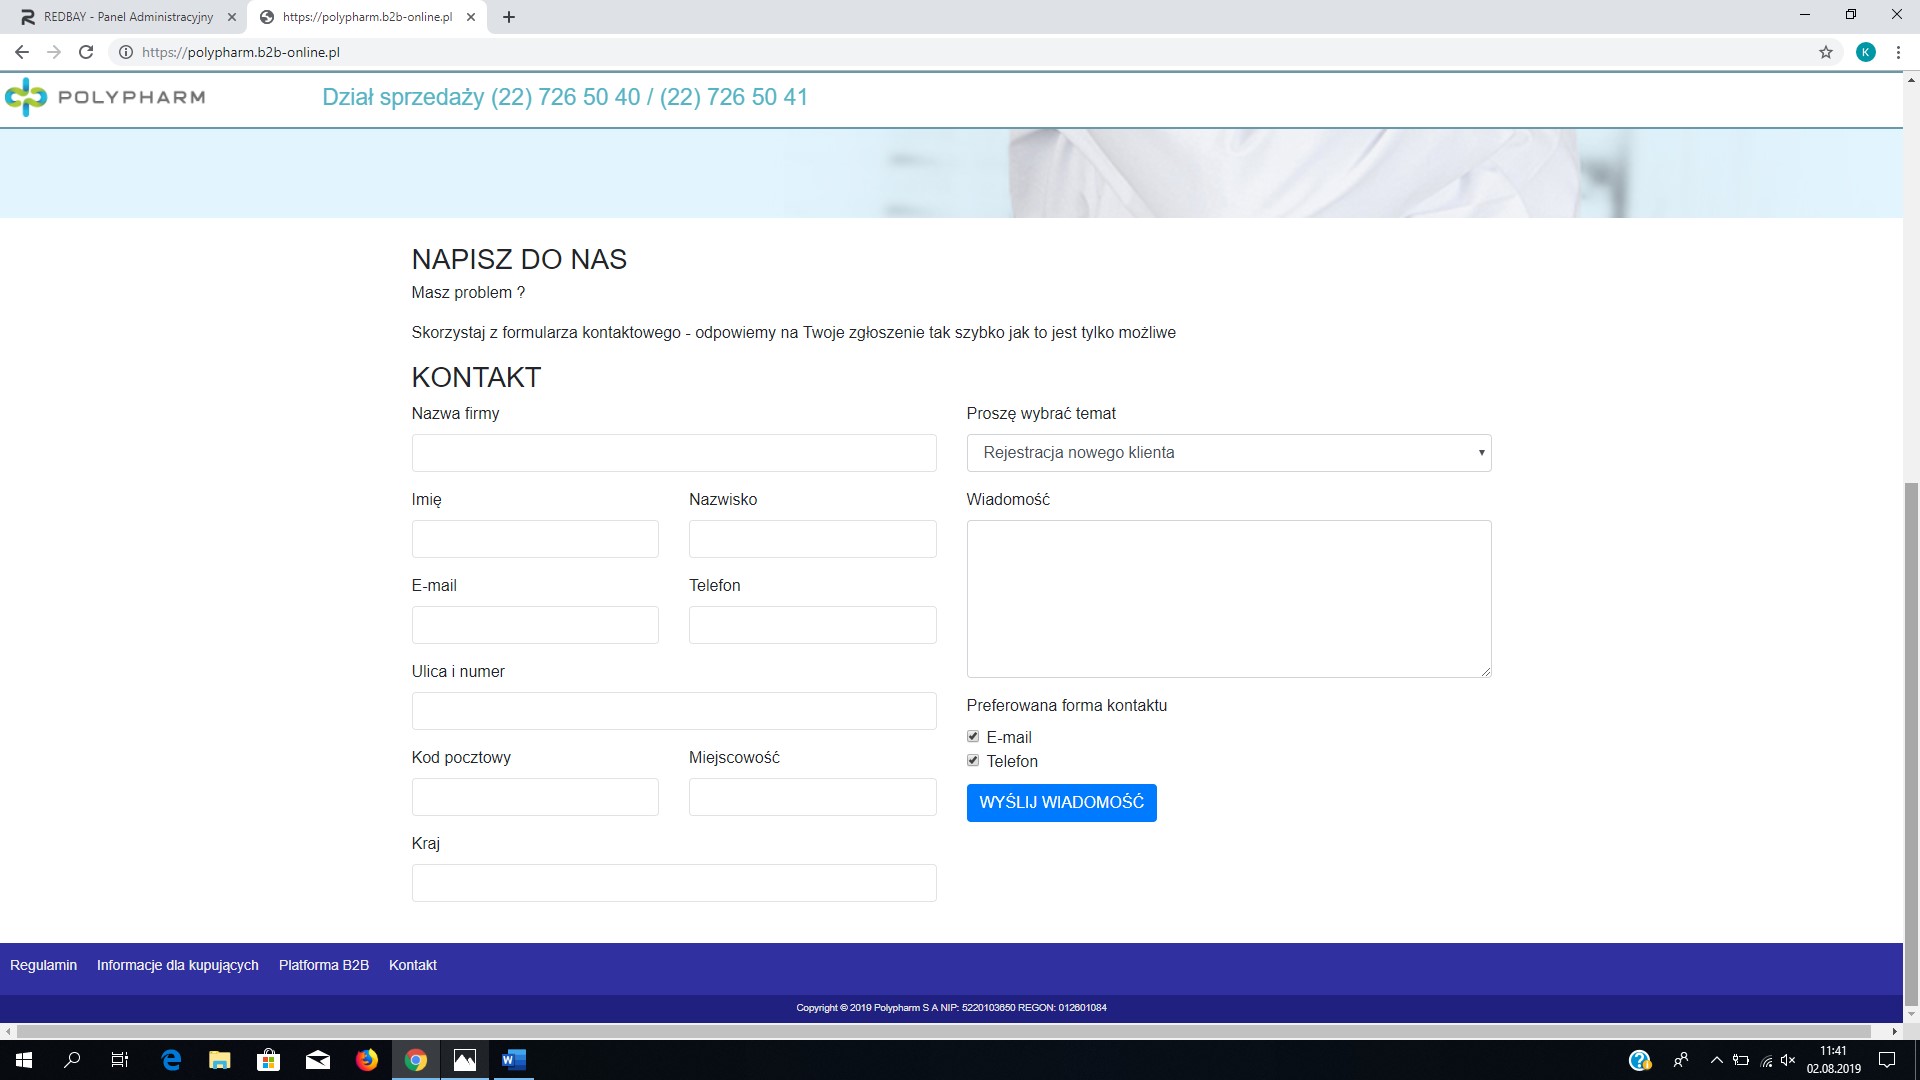Click the back navigation arrow
This screenshot has height=1080, width=1920.
point(22,52)
